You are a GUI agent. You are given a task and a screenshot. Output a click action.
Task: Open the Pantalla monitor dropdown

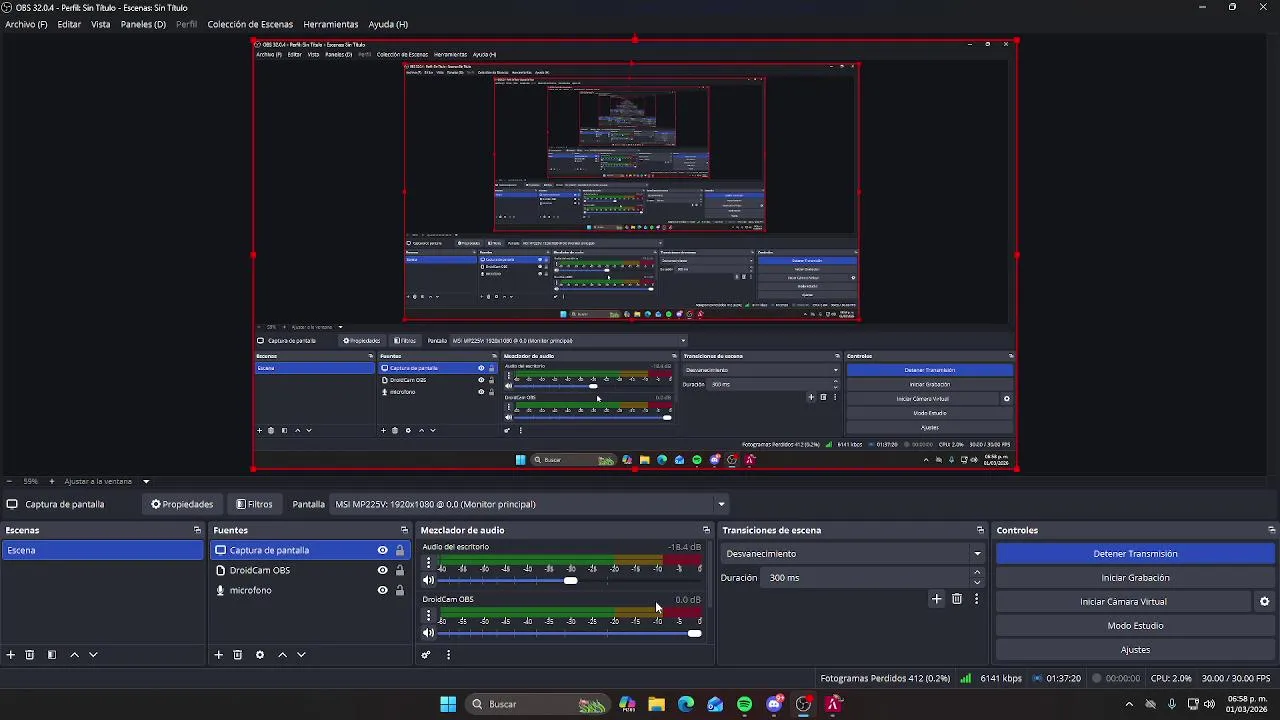[530, 504]
